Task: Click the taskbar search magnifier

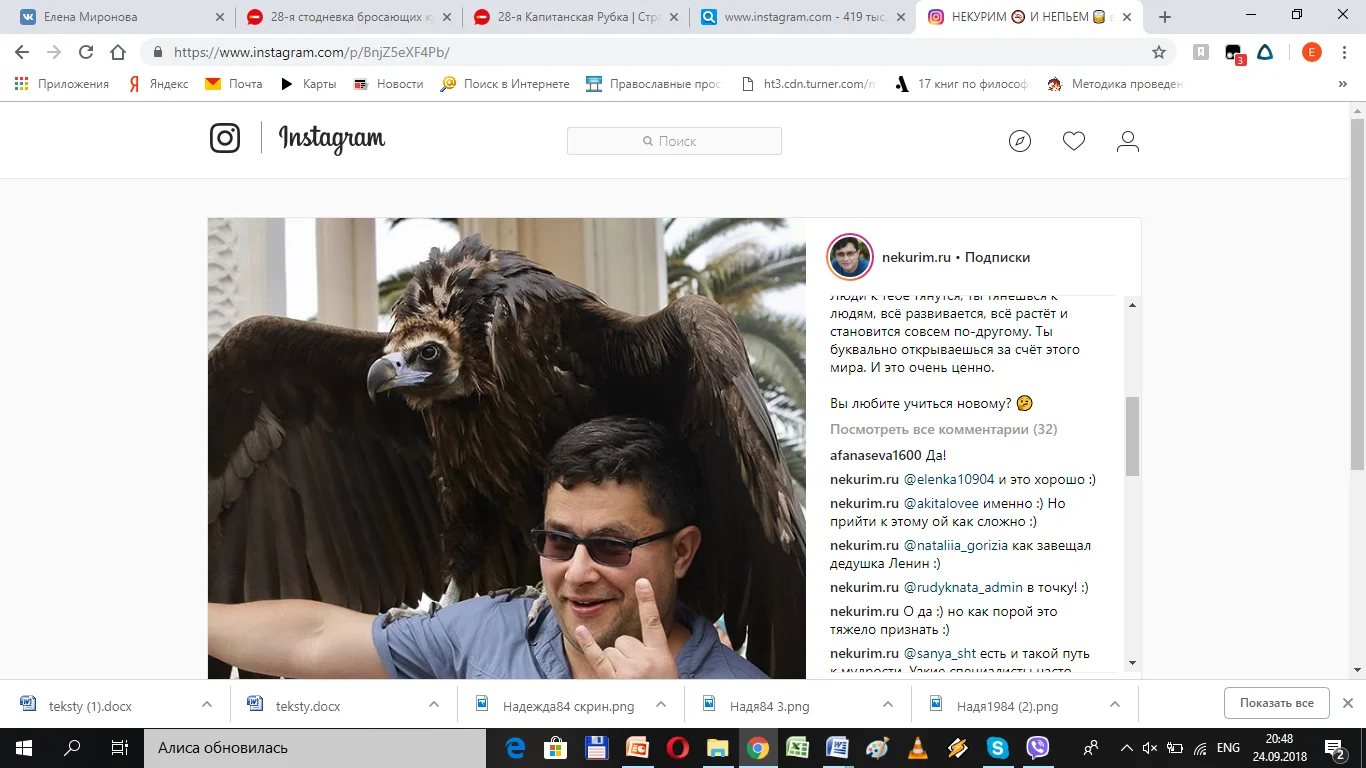Action: [72, 748]
